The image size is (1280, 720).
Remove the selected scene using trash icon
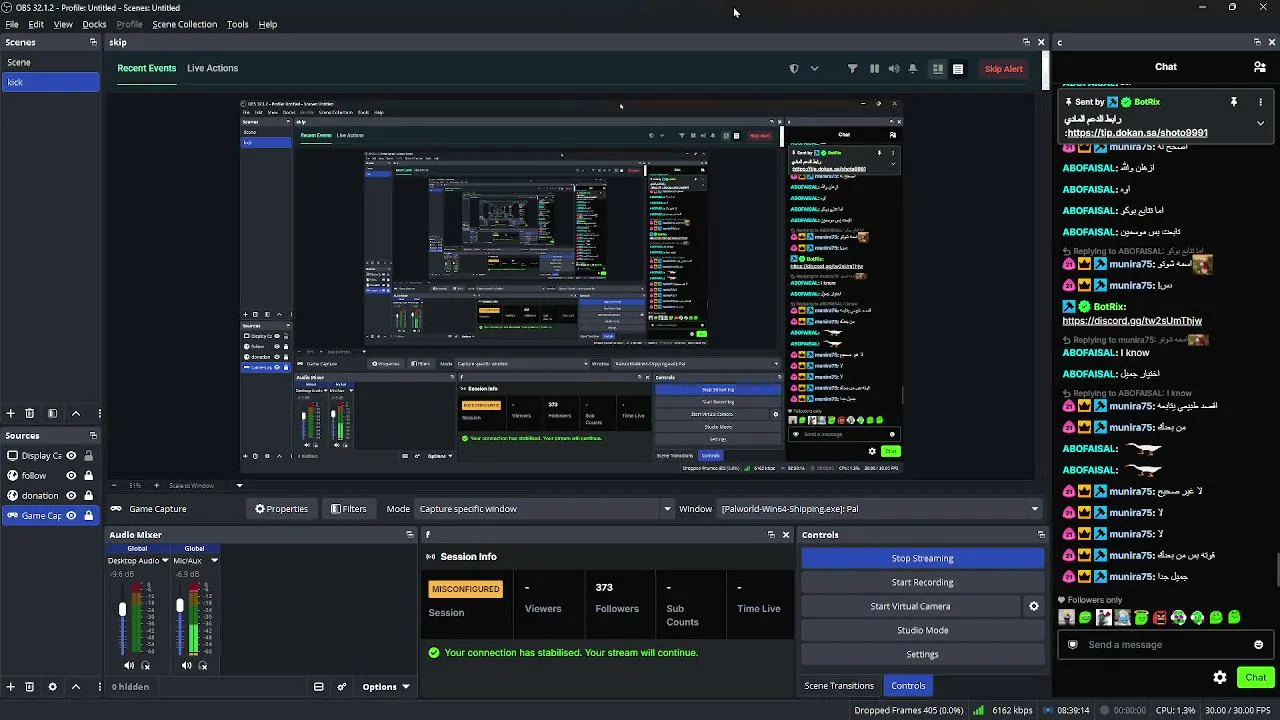pos(29,413)
